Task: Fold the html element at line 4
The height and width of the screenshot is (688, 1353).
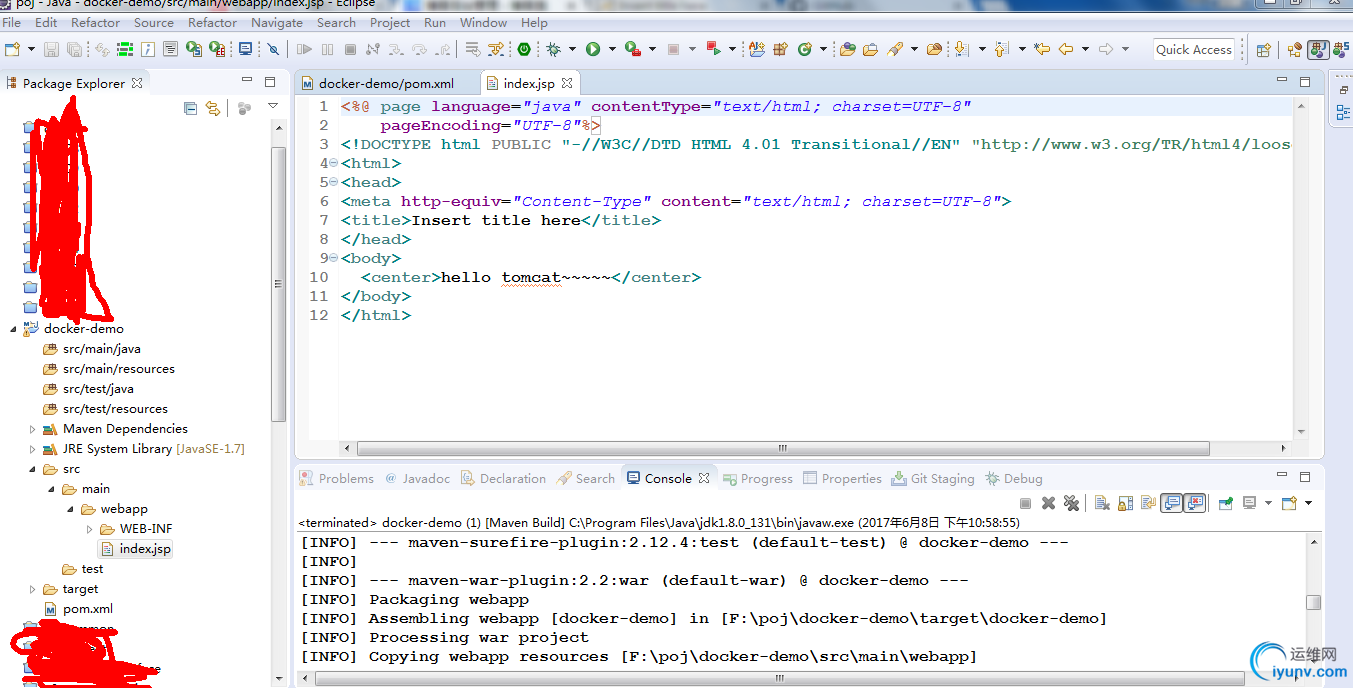Action: tap(333, 164)
